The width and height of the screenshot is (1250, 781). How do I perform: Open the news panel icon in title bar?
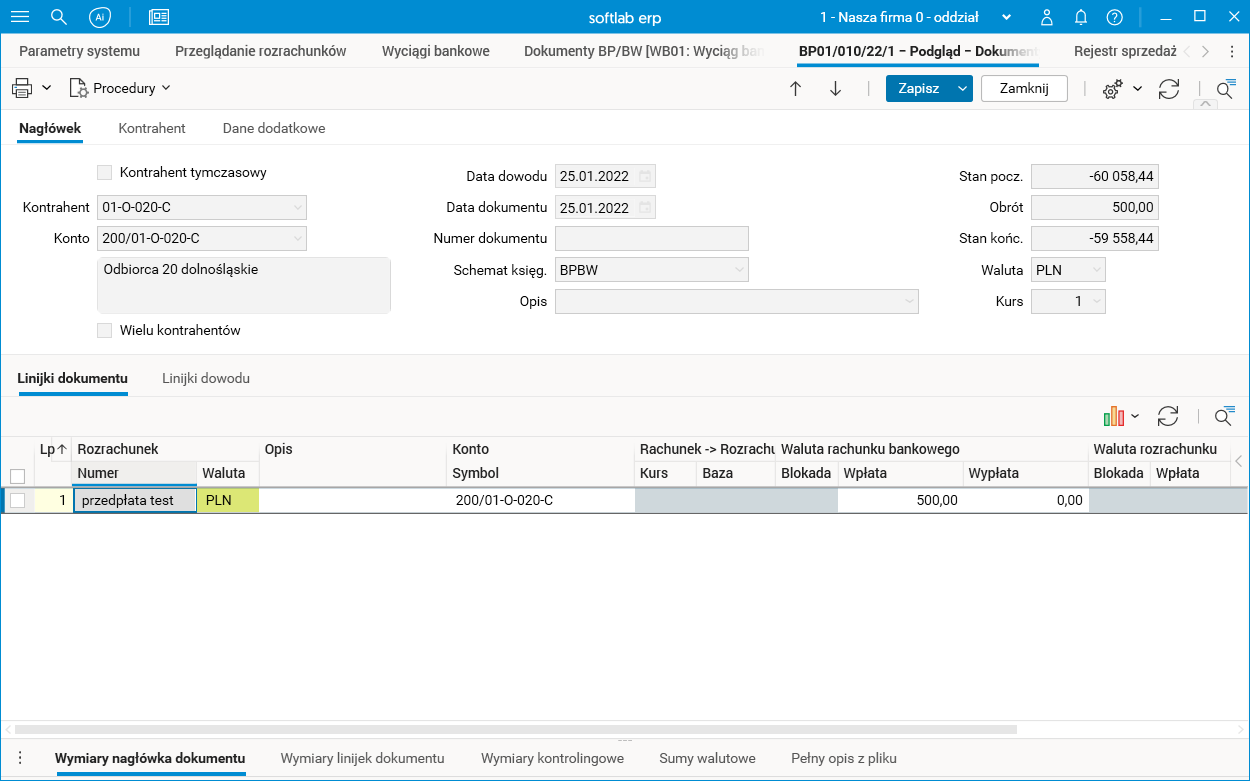[x=159, y=17]
